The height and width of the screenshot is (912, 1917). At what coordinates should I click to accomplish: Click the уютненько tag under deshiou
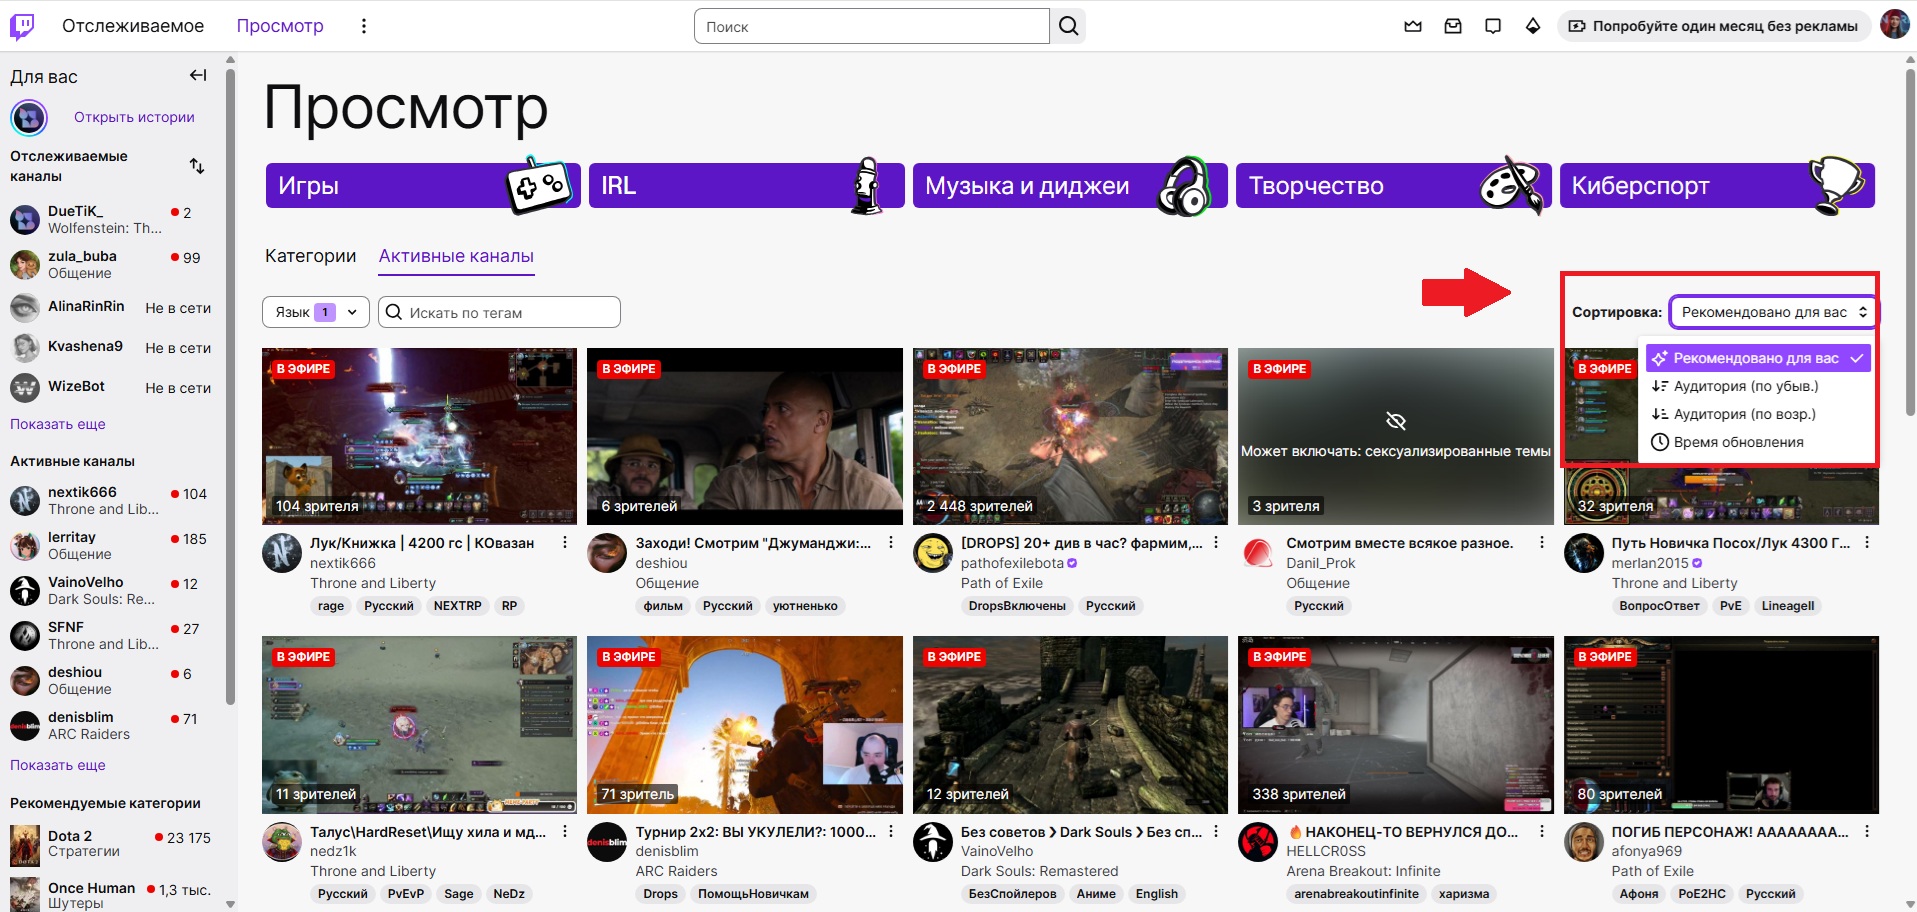tap(805, 606)
